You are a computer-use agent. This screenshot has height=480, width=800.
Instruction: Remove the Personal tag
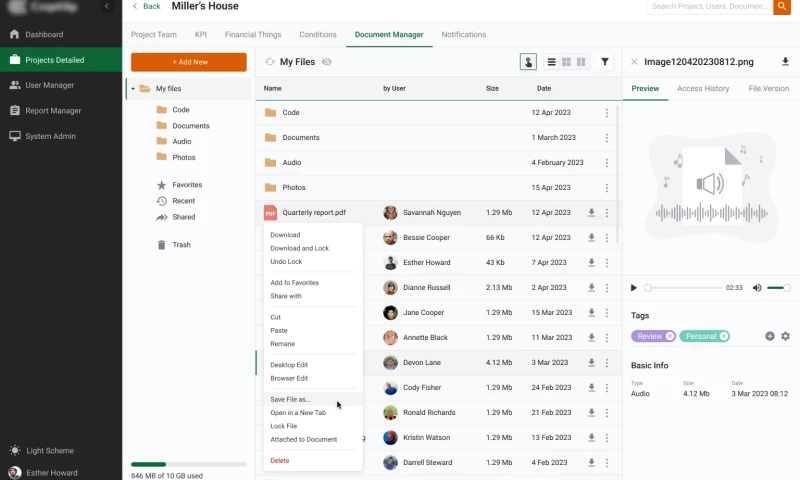723,336
